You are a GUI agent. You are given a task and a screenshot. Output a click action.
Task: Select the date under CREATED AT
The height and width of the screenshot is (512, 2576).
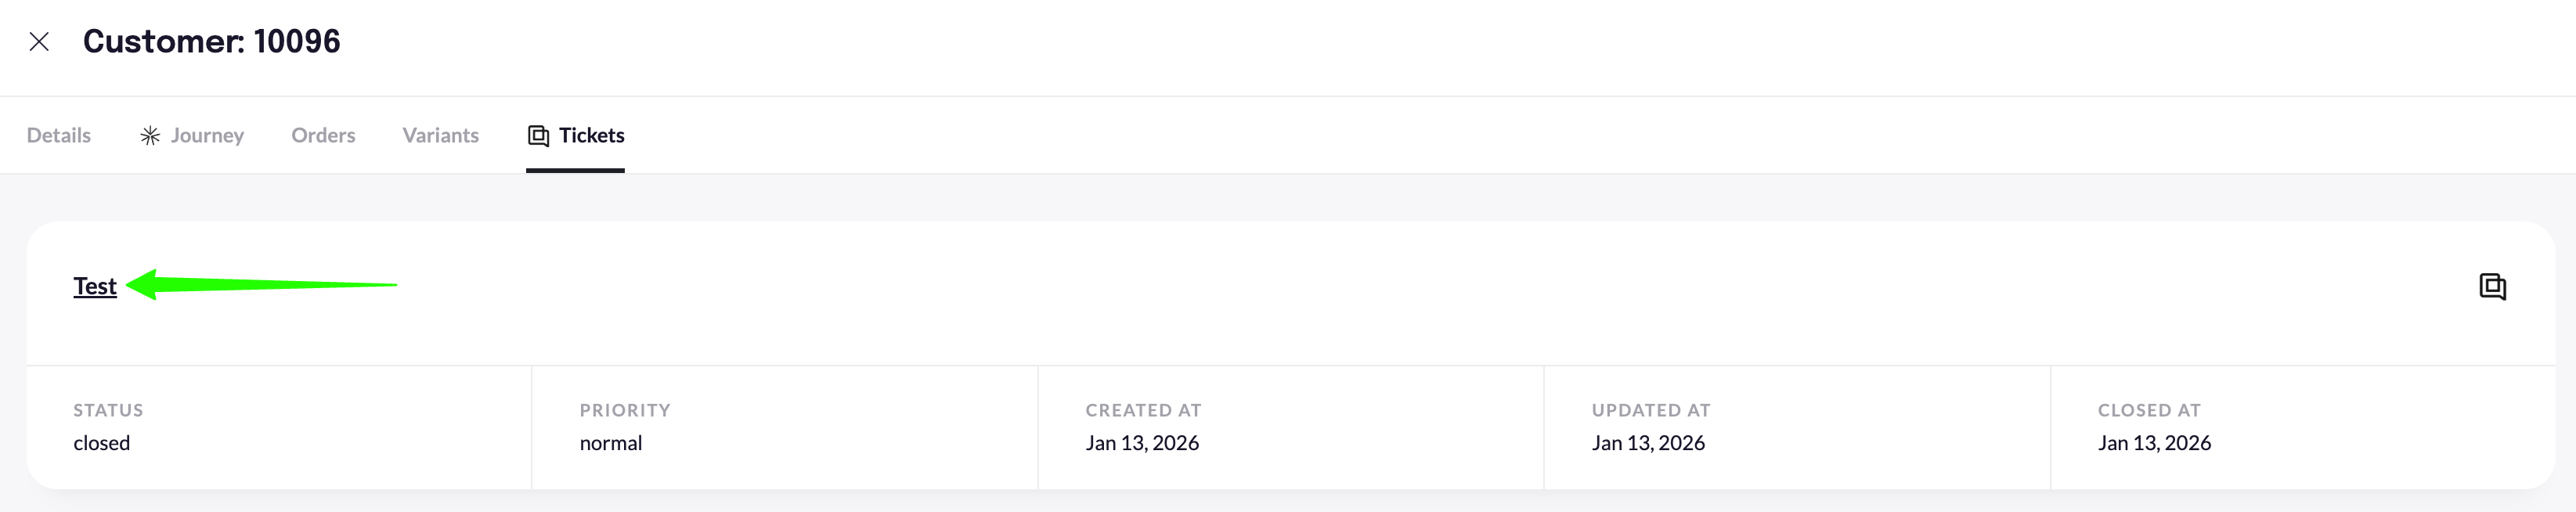[x=1142, y=443]
